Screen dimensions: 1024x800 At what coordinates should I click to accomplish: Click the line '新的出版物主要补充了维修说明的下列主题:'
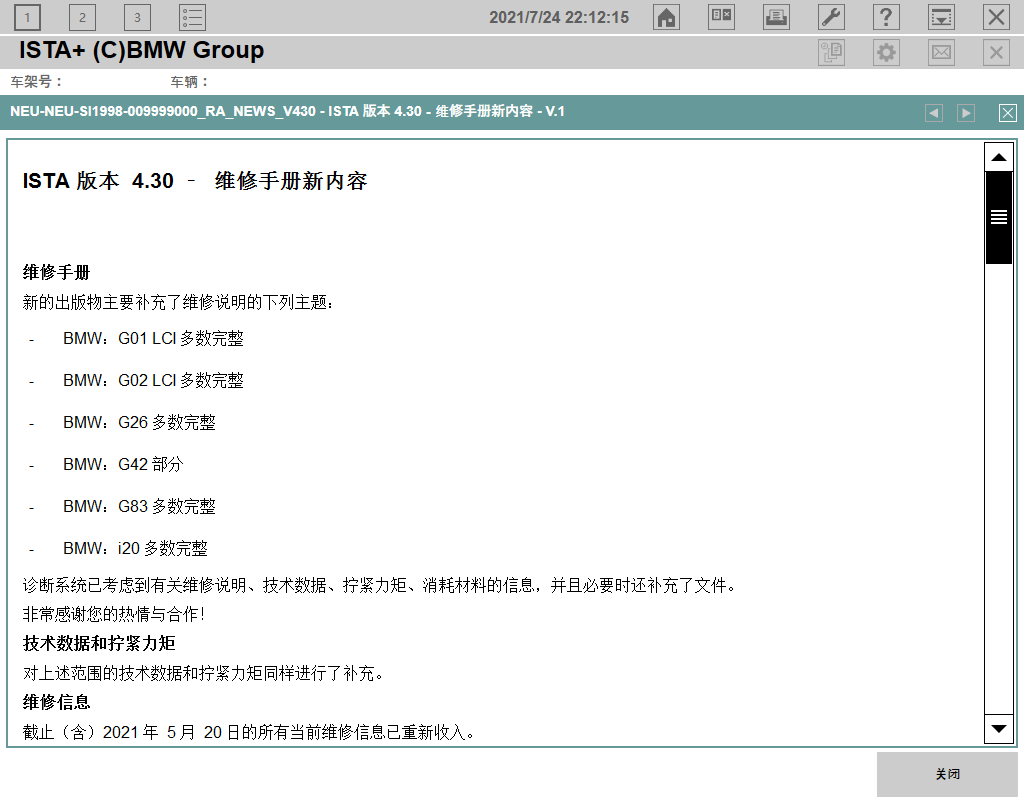(x=178, y=302)
